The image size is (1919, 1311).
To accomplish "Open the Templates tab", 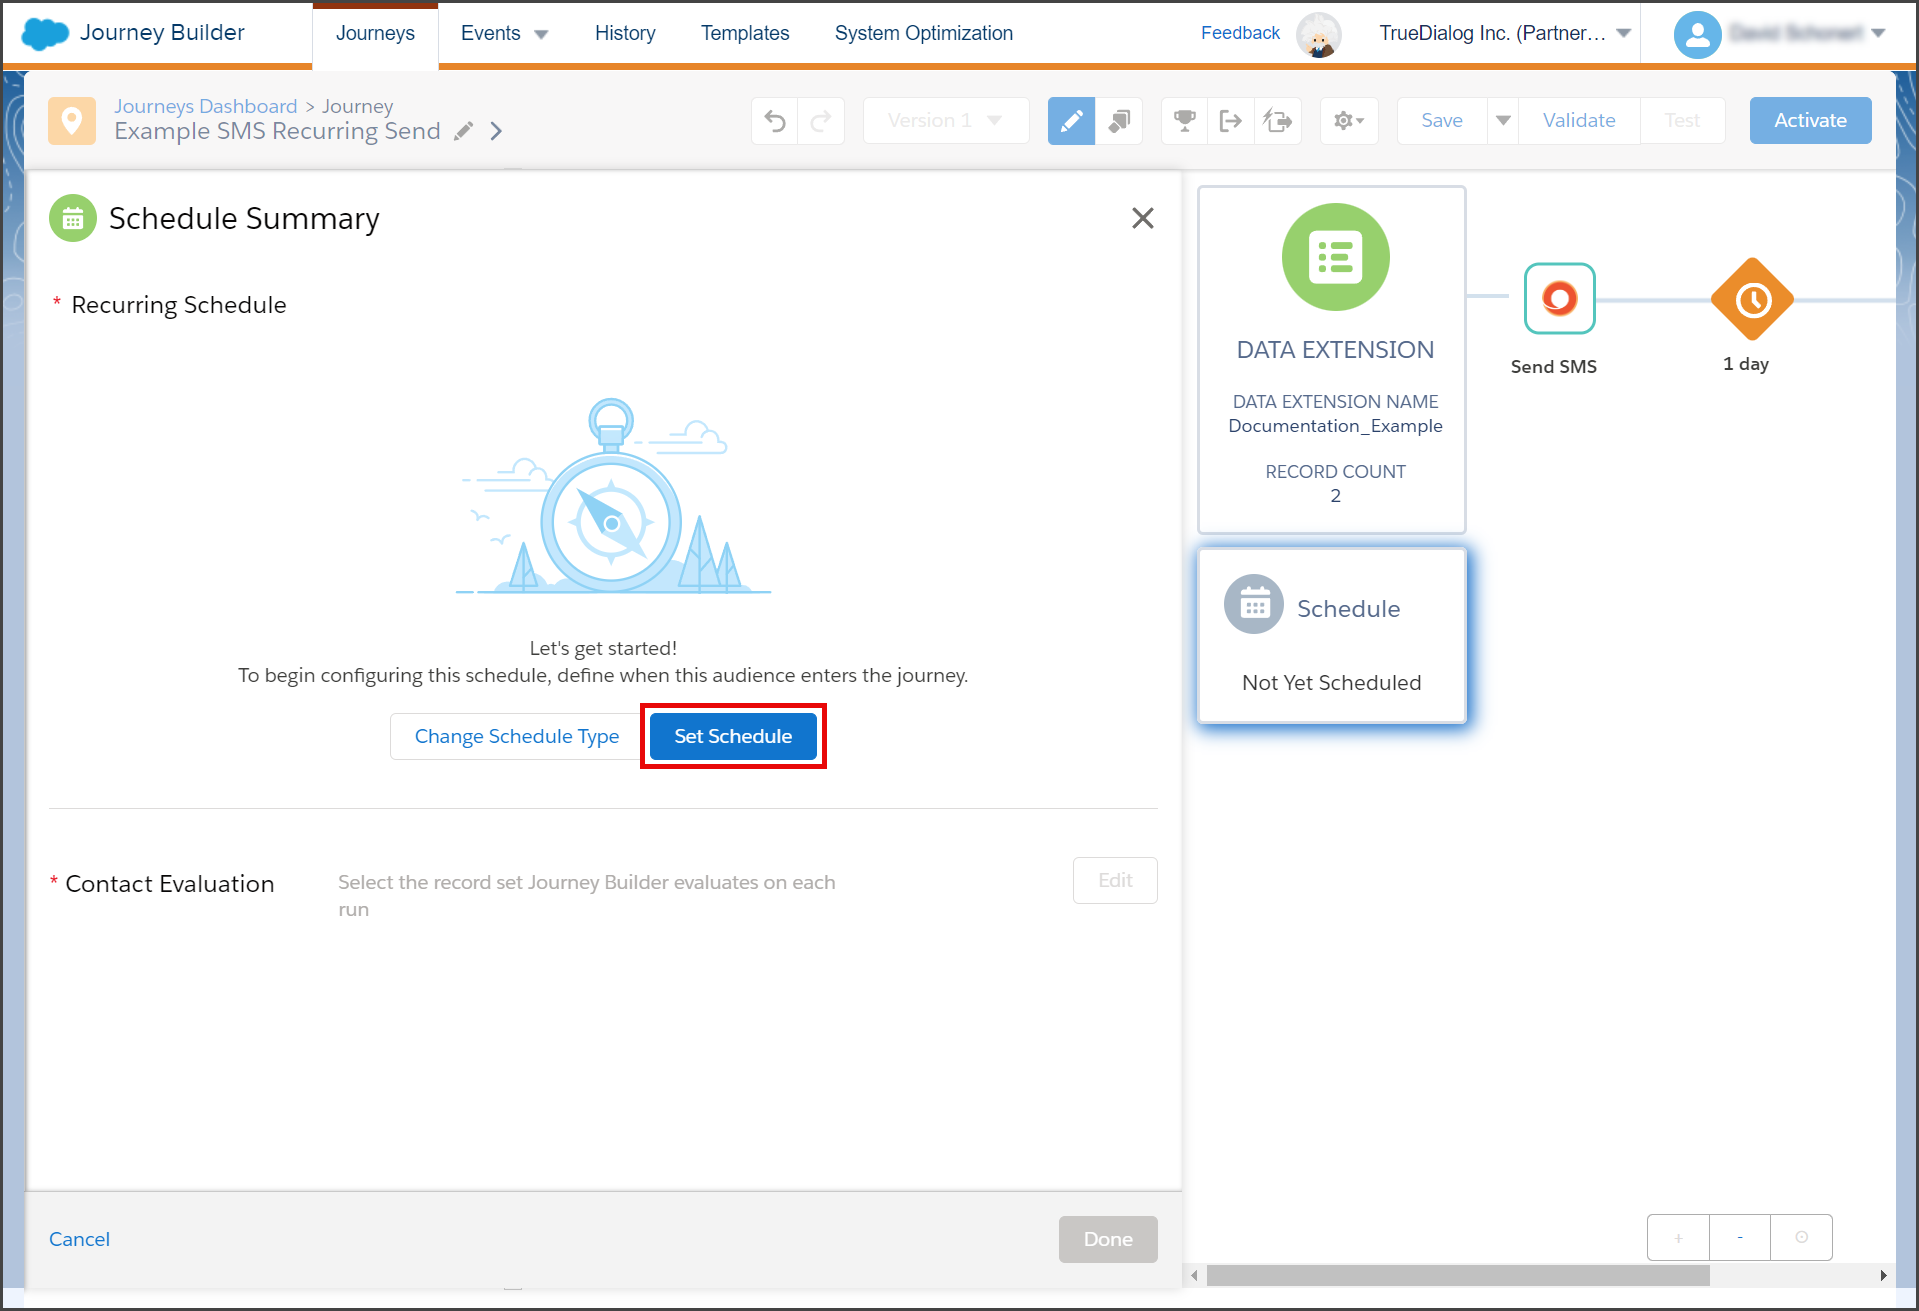I will pos(745,33).
